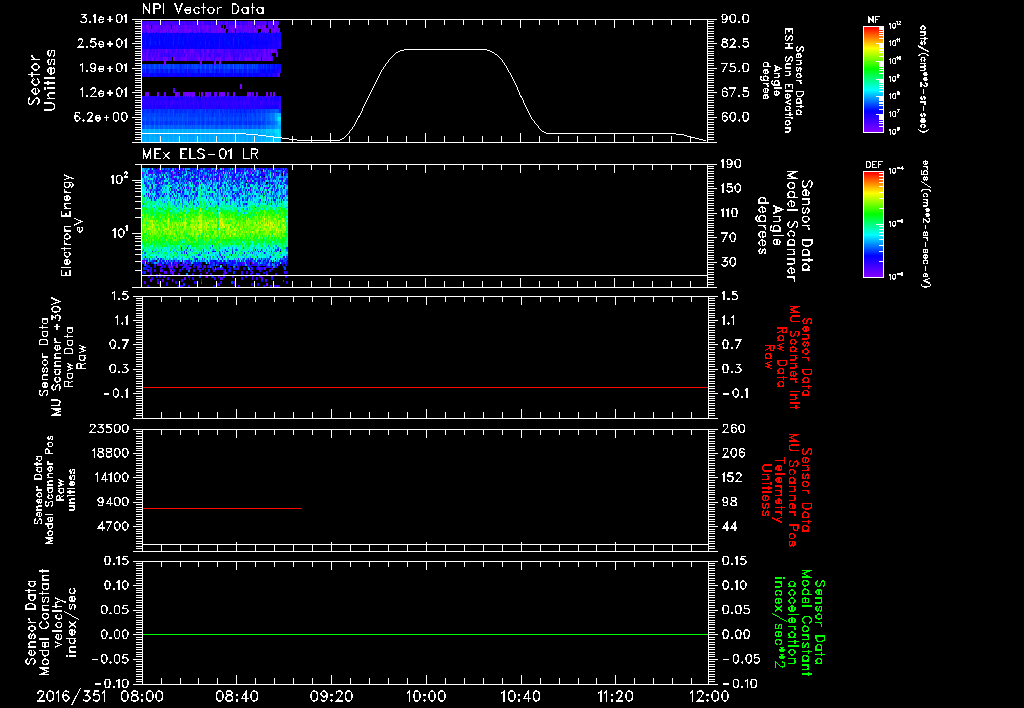Click the "ESH Sun Elevation Angle degree" axis title
The image size is (1024, 708).
click(x=781, y=80)
